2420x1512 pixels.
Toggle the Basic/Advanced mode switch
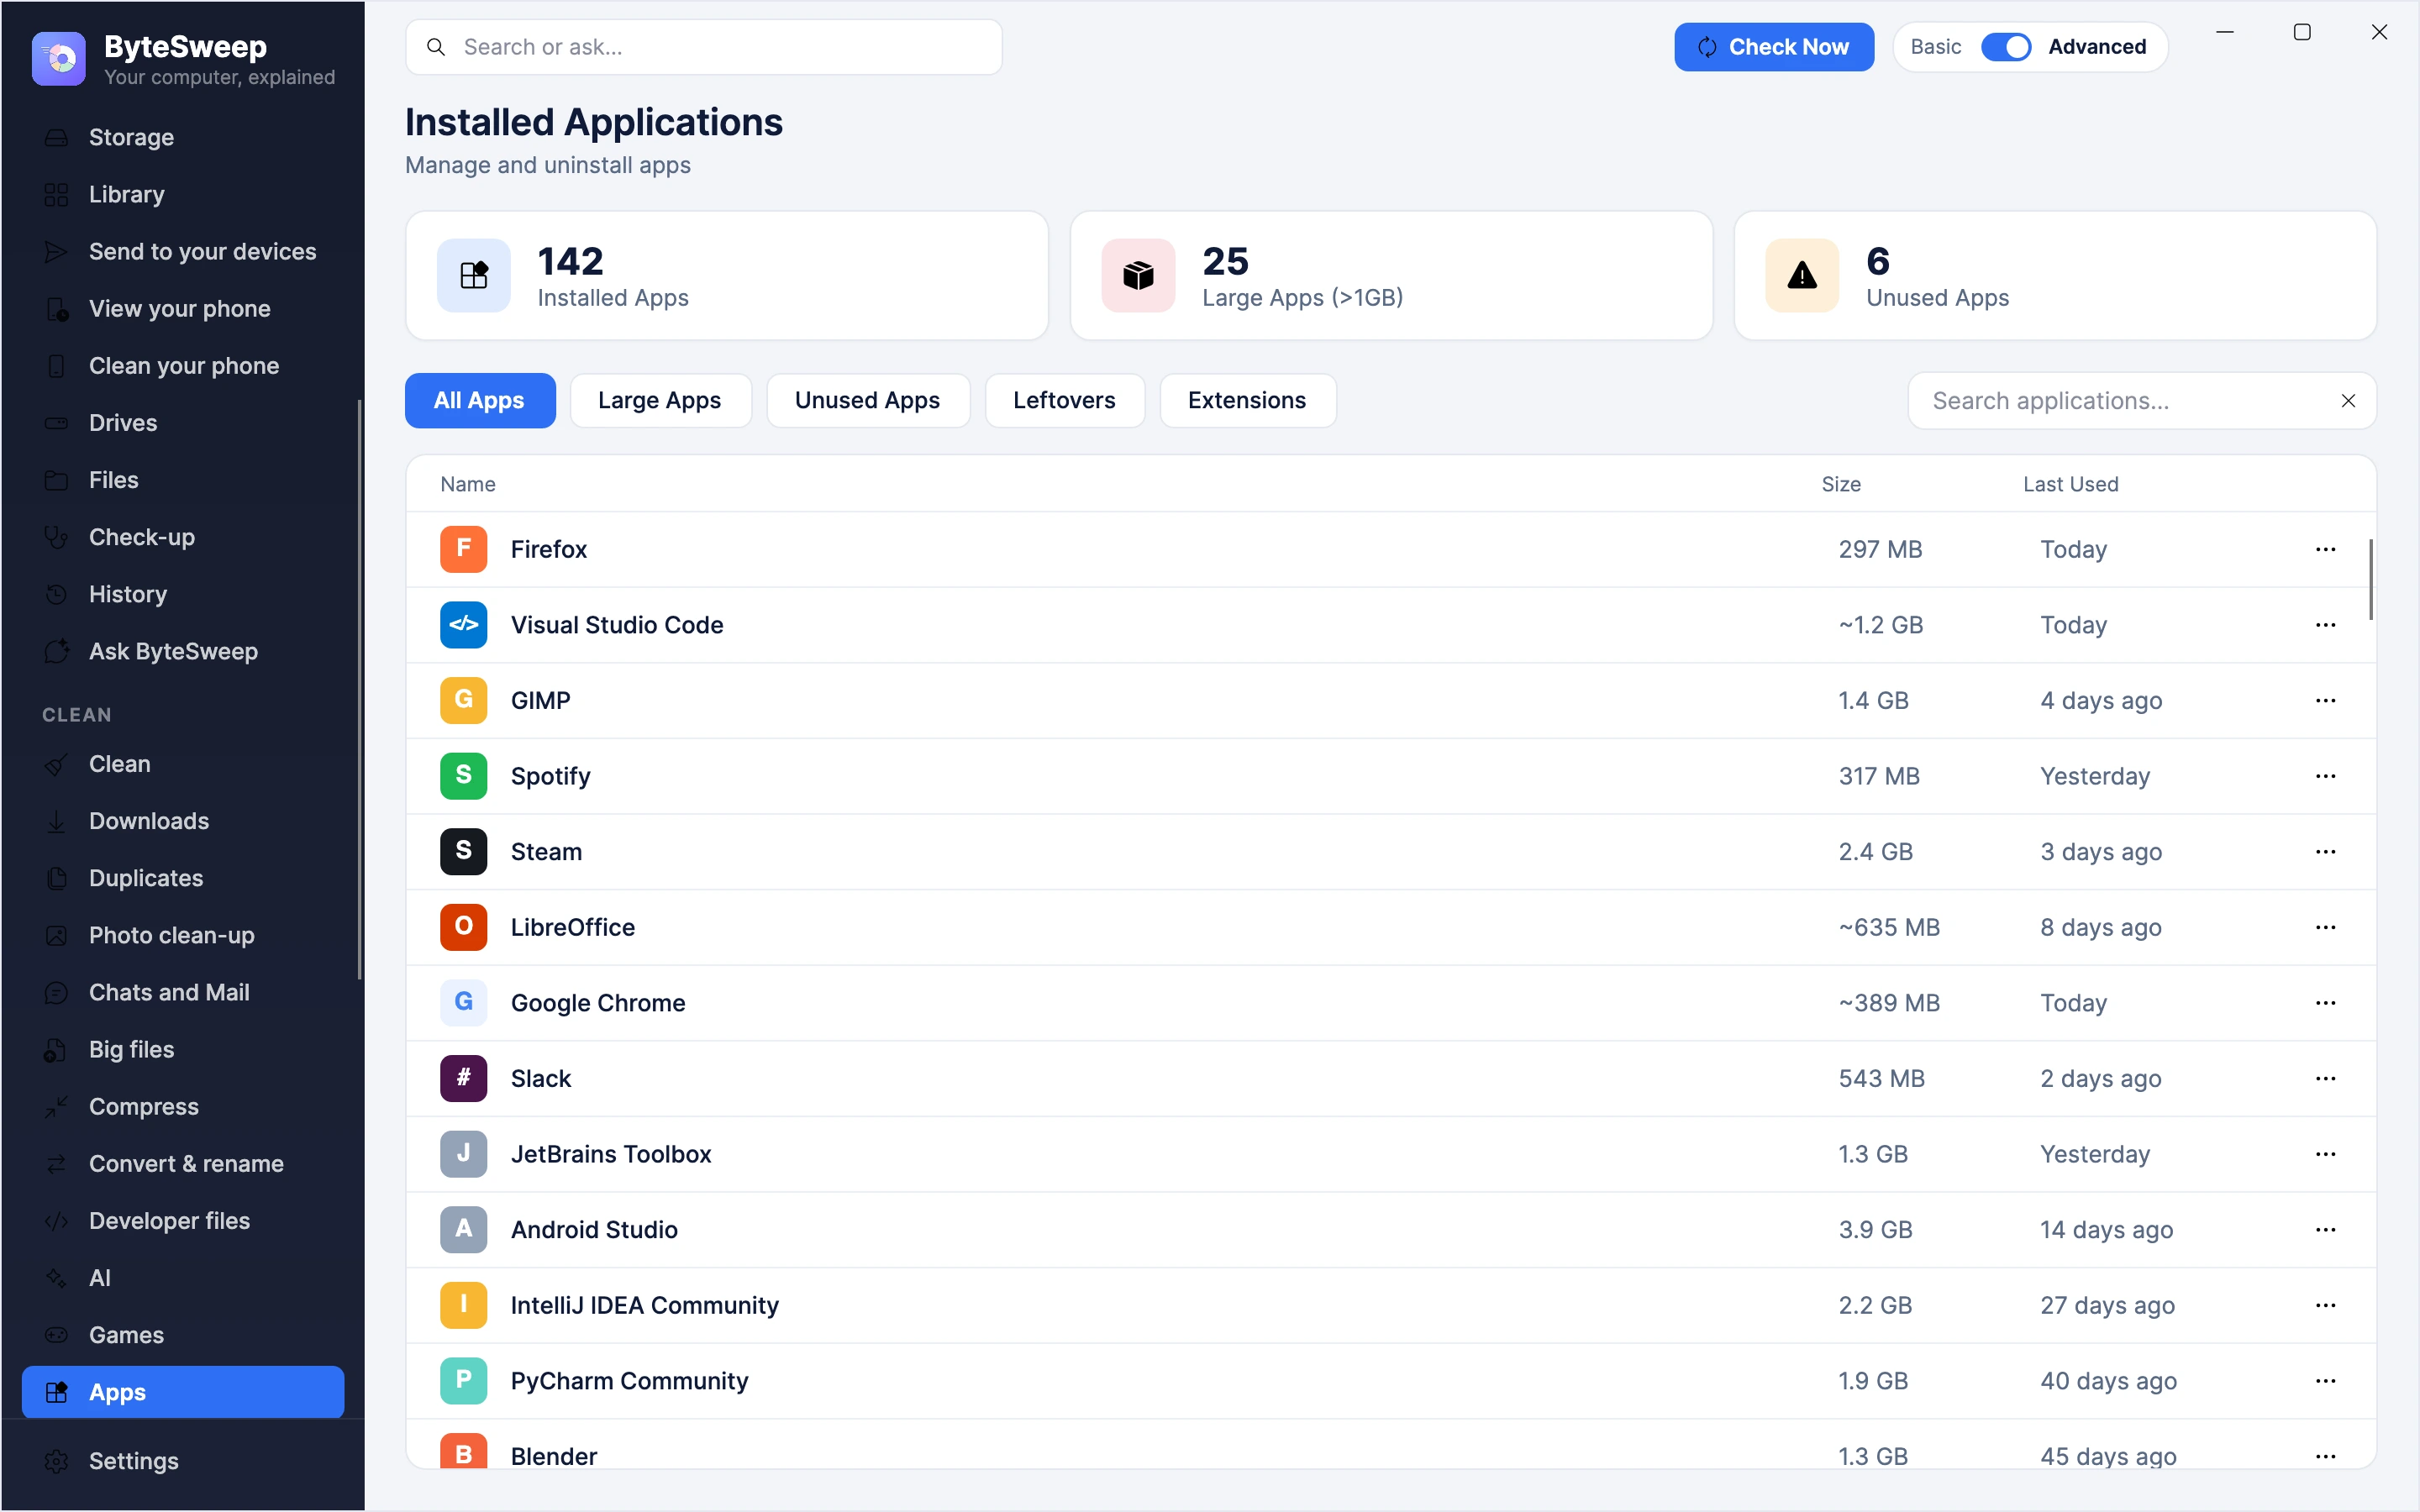coord(2005,47)
